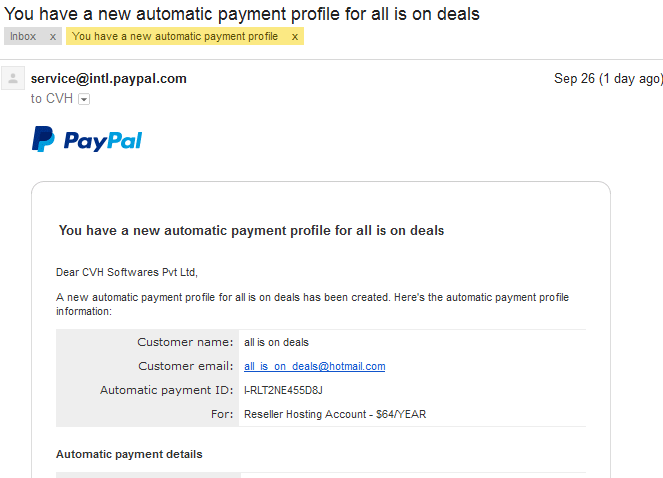Expand recipient details arrow next to CVH

[84, 99]
